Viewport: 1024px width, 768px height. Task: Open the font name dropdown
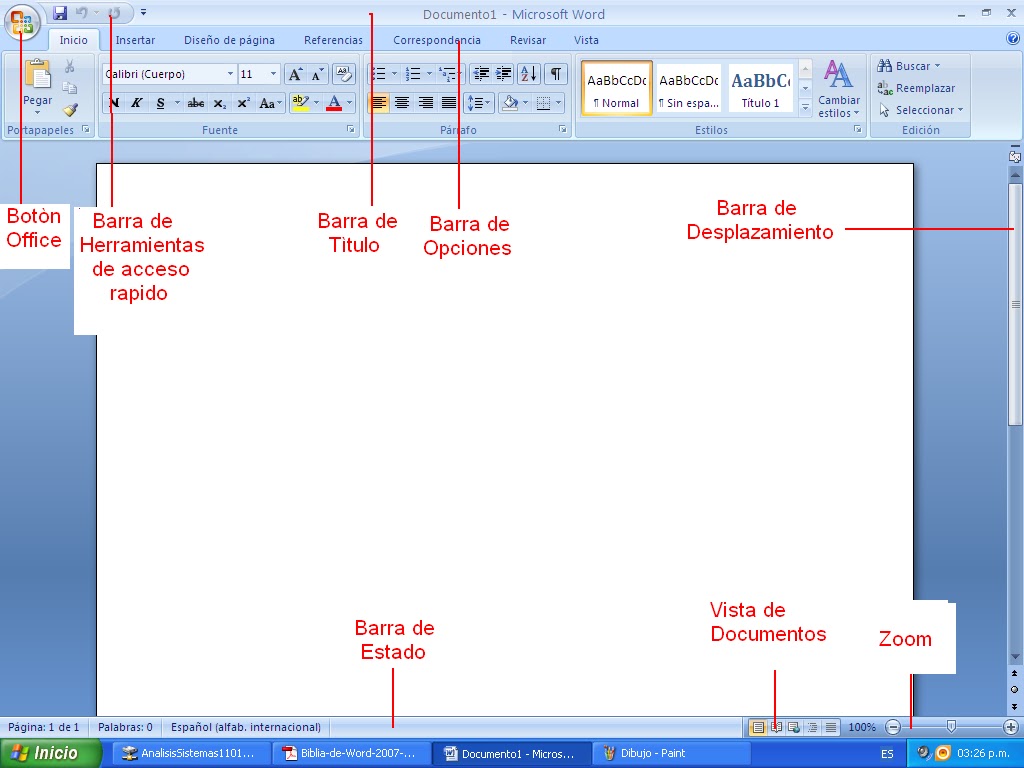pos(230,73)
